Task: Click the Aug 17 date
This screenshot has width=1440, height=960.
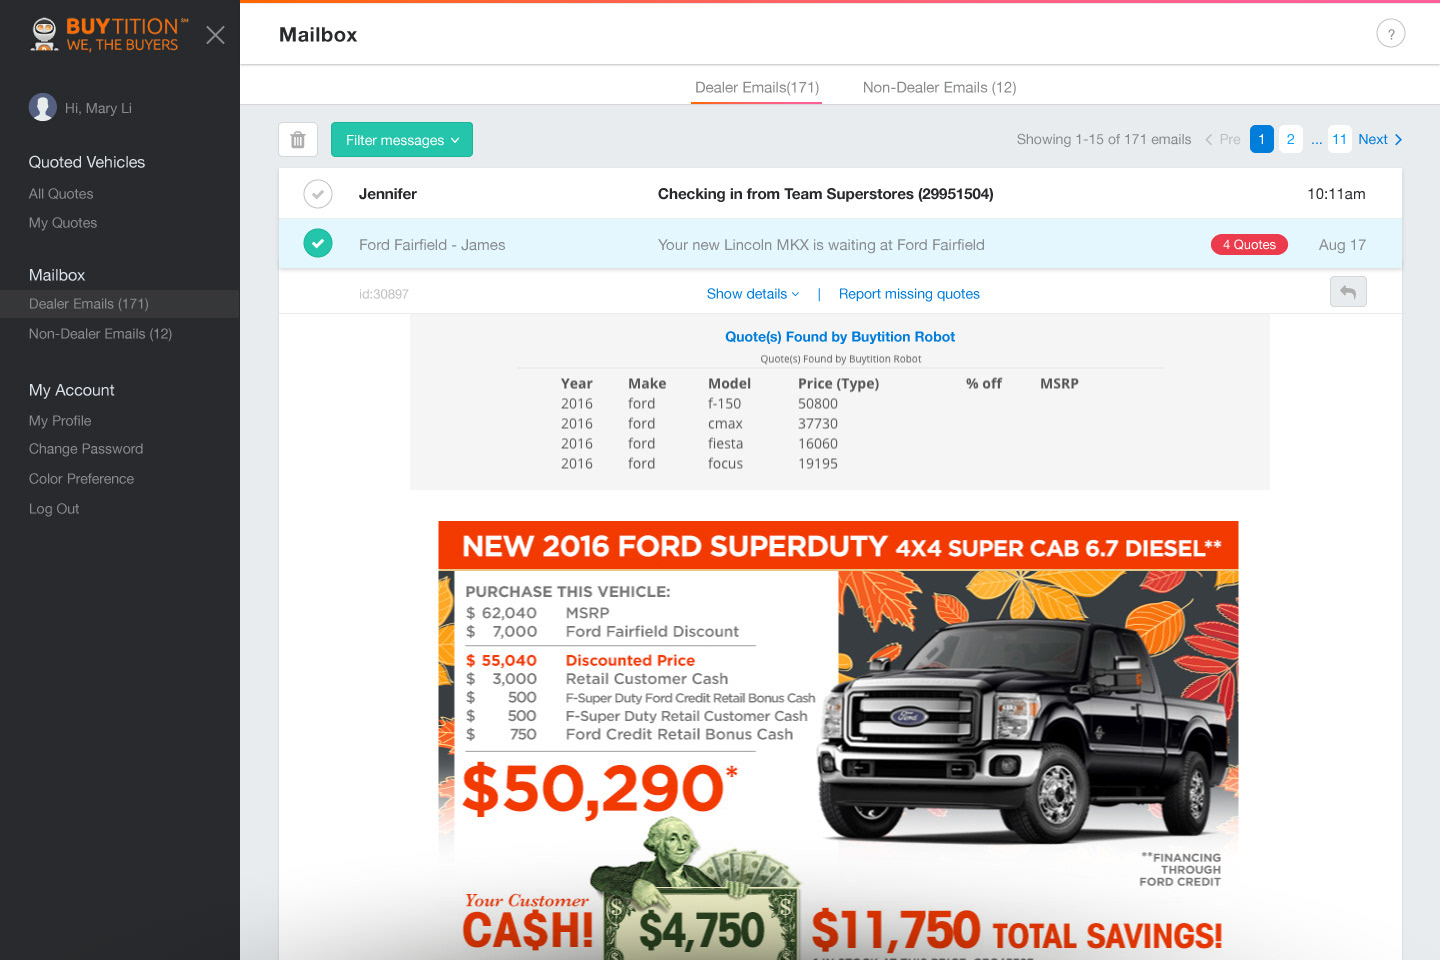Action: tap(1342, 245)
